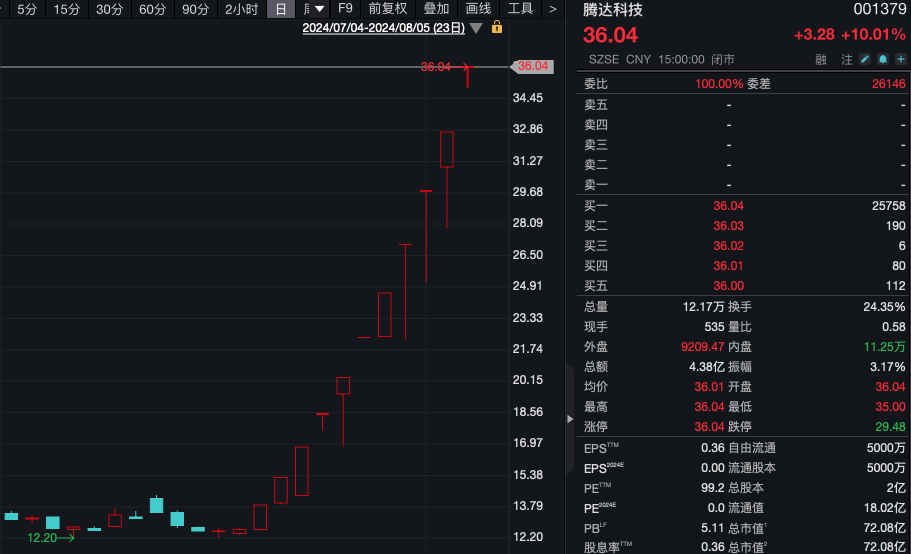This screenshot has width=911, height=554.
Task: Click the 买三 bid price 36.02
Action: click(x=728, y=246)
